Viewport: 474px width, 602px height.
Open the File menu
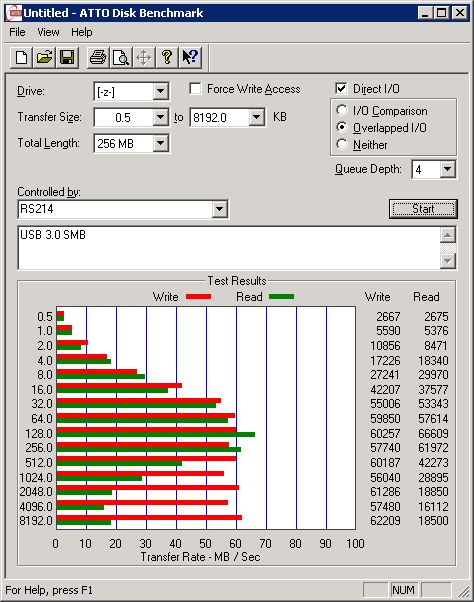click(x=17, y=32)
